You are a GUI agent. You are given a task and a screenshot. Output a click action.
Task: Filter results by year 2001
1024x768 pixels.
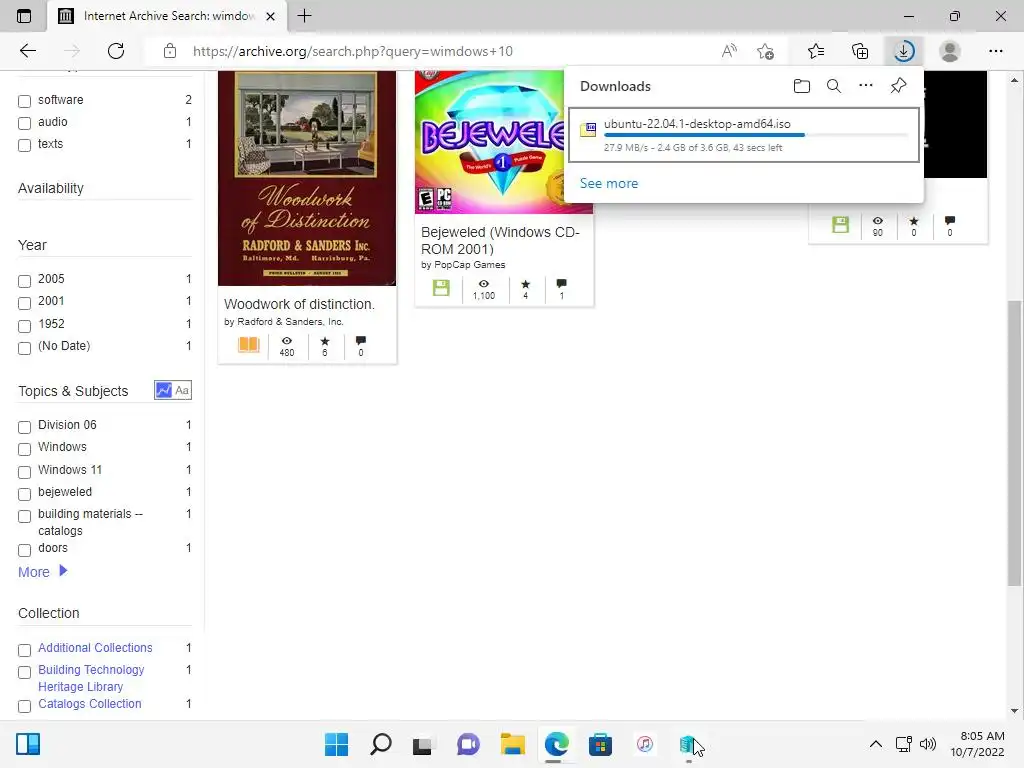(x=24, y=303)
